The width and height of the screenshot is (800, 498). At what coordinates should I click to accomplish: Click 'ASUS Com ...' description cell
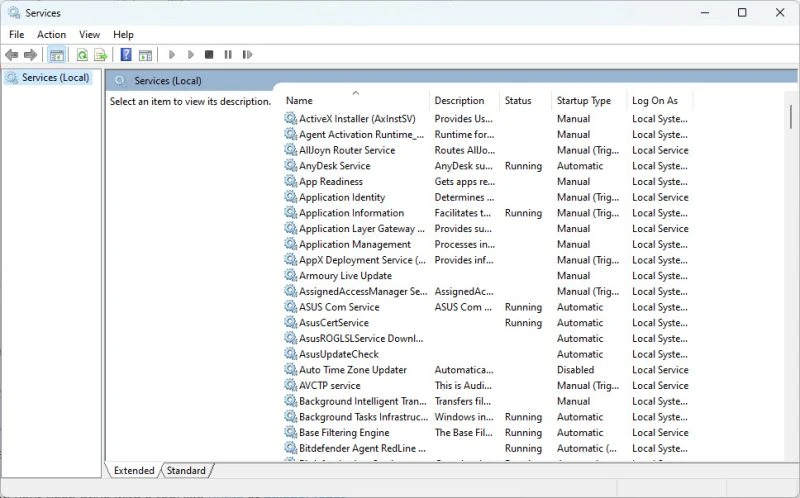point(463,307)
